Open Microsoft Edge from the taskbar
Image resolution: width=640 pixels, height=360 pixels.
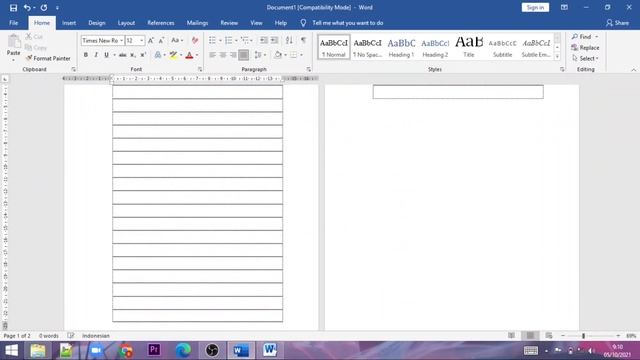(x=183, y=350)
